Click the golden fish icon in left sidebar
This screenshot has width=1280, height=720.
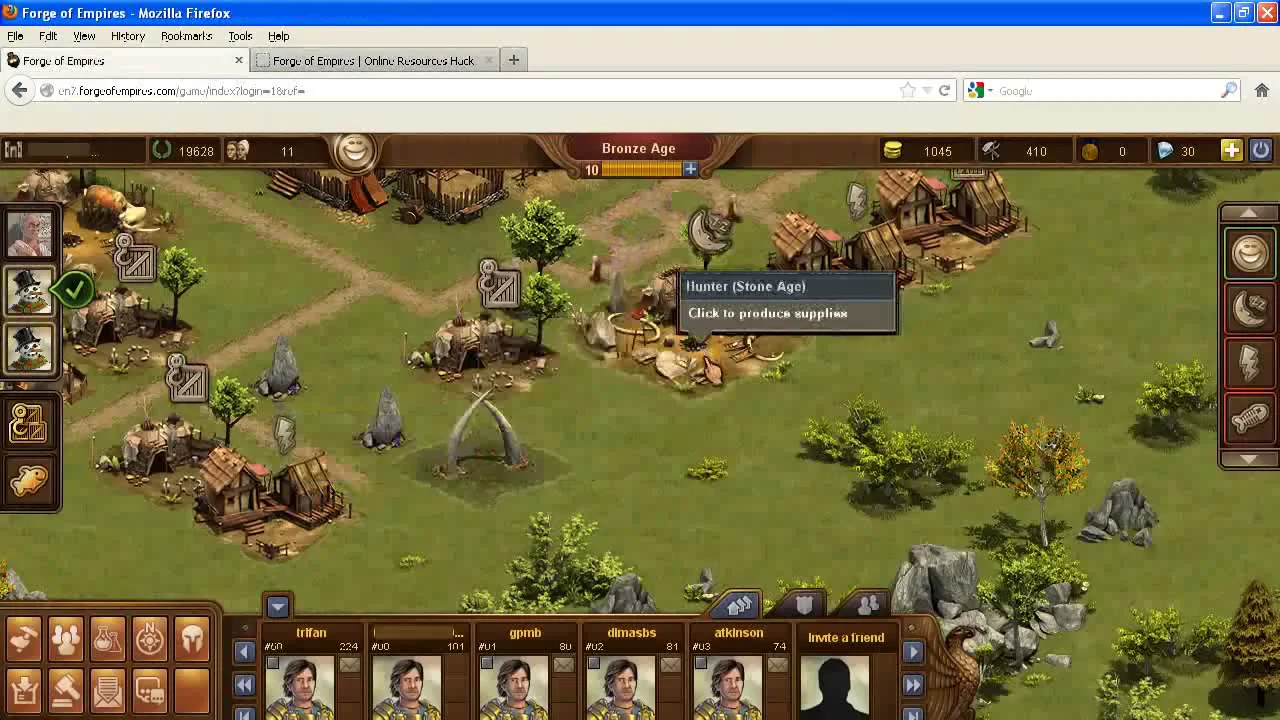[29, 482]
